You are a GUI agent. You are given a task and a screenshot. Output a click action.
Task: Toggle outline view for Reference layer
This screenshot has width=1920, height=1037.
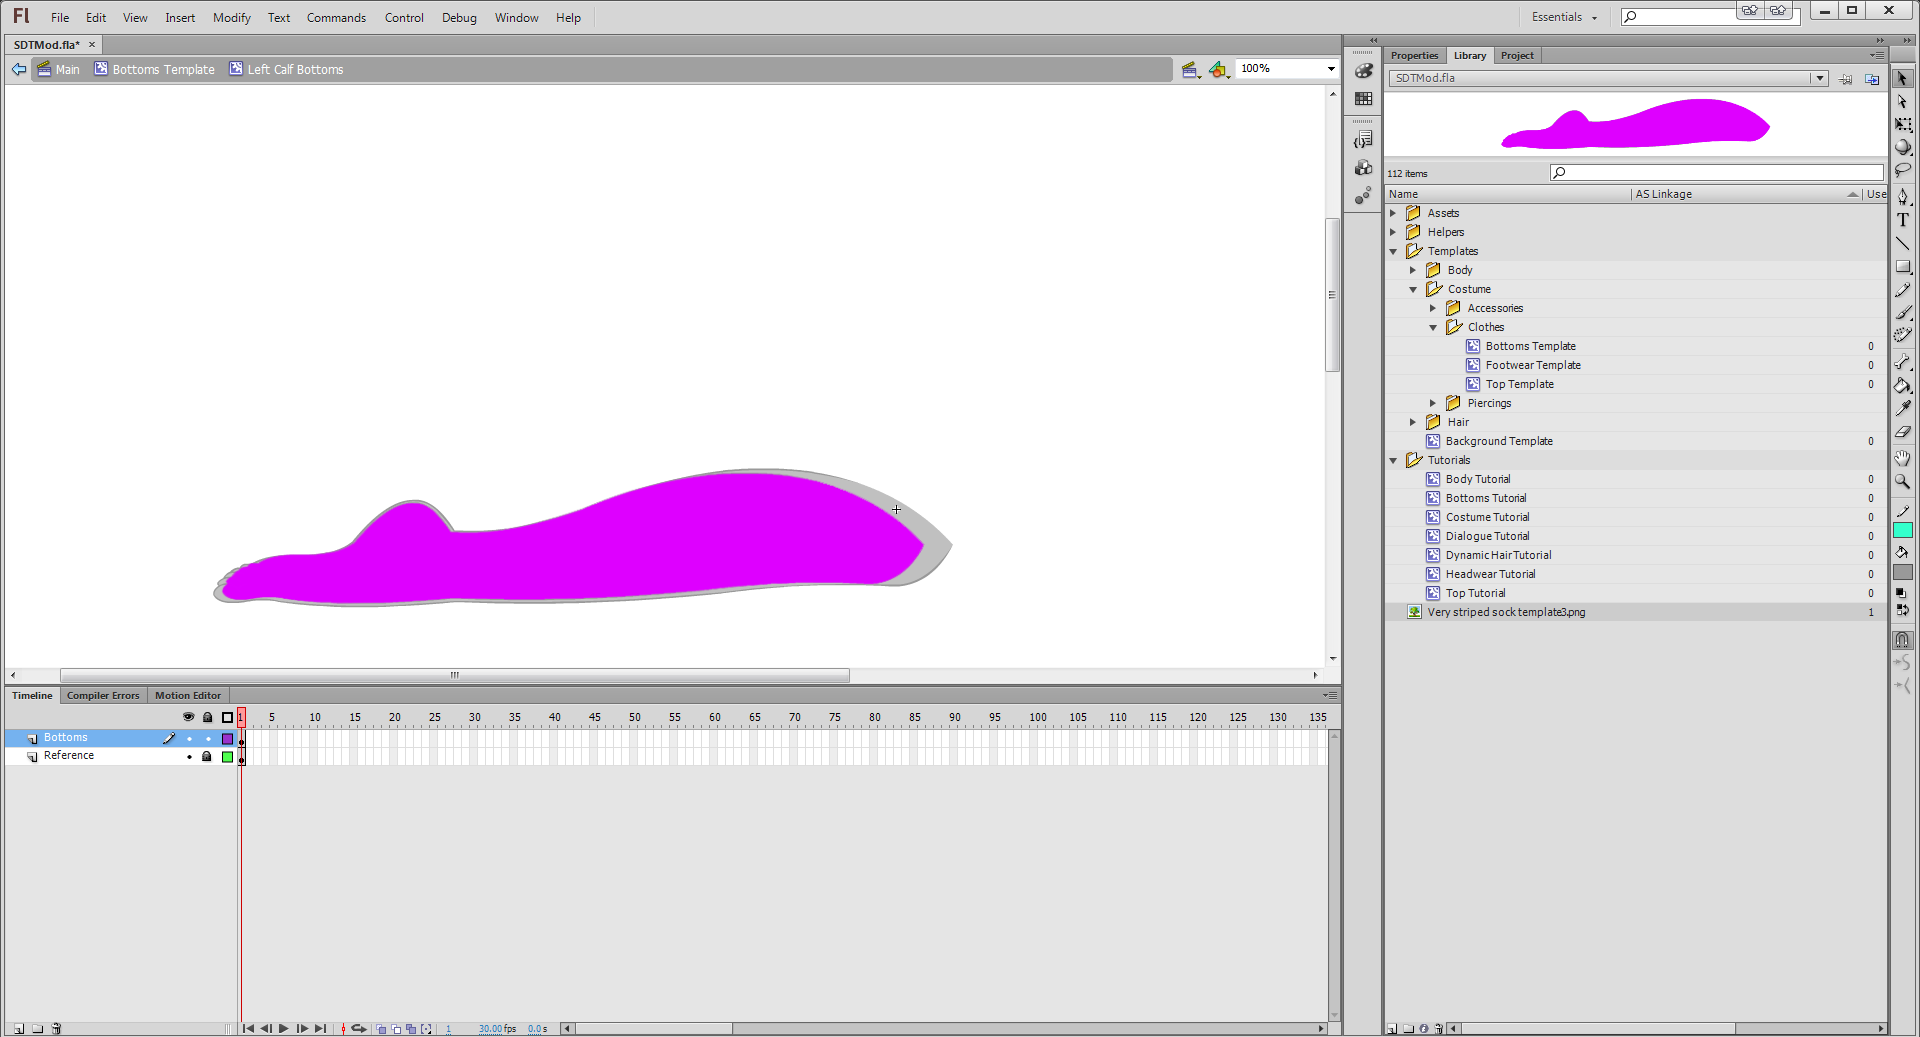point(227,757)
